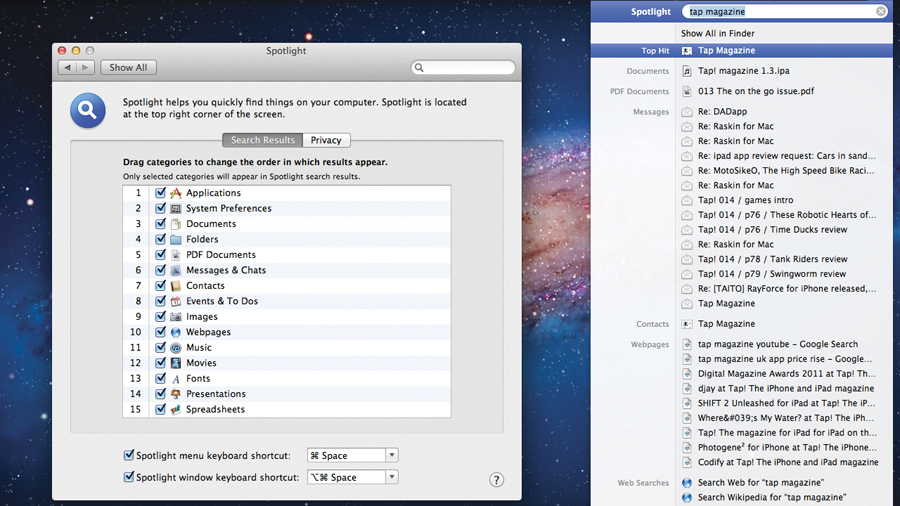The height and width of the screenshot is (506, 900).
Task: Open Re: [TAITO] RayForce for iPhone message
Action: (x=786, y=289)
